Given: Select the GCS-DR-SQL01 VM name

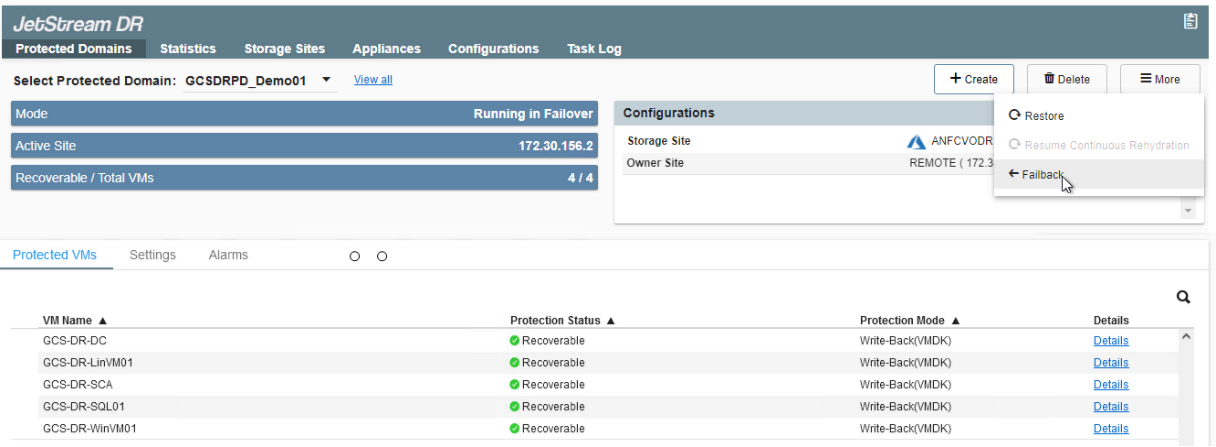Looking at the screenshot, I should [x=83, y=407].
